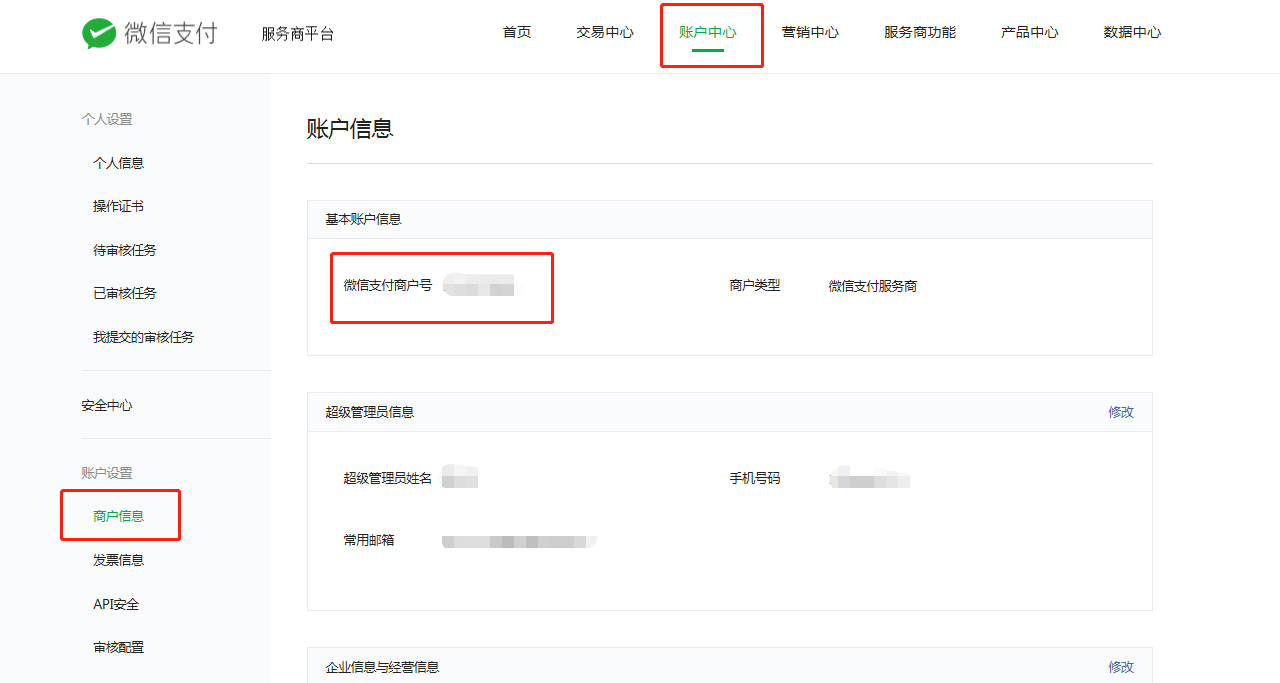The image size is (1280, 683).
Task: Open 操作证书 sidebar item
Action: click(x=119, y=206)
